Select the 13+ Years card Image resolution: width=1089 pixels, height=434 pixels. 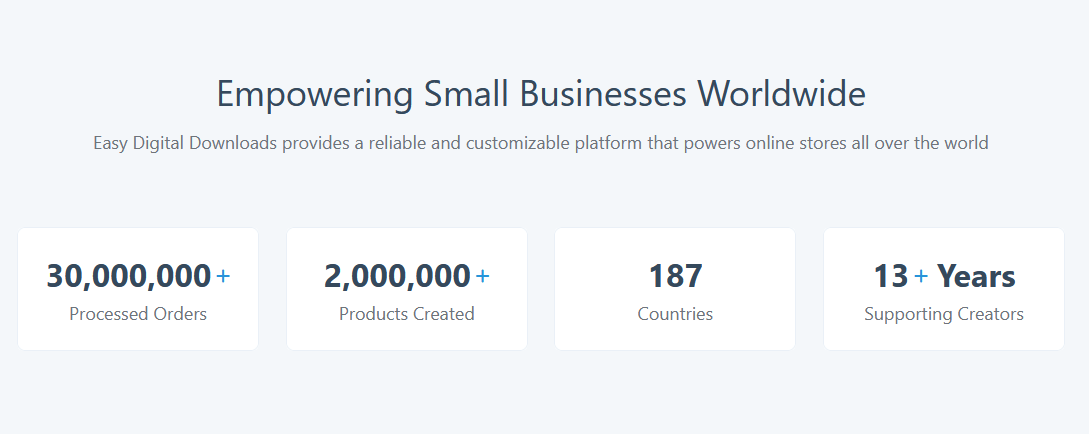pos(944,289)
